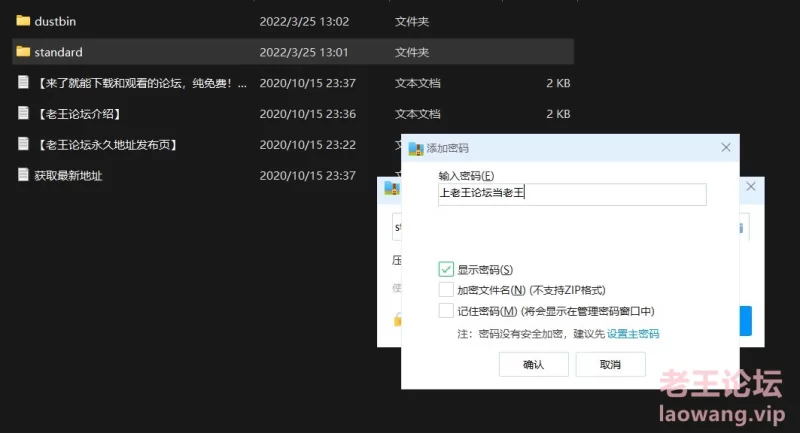Select the standard folder icon

(23, 52)
